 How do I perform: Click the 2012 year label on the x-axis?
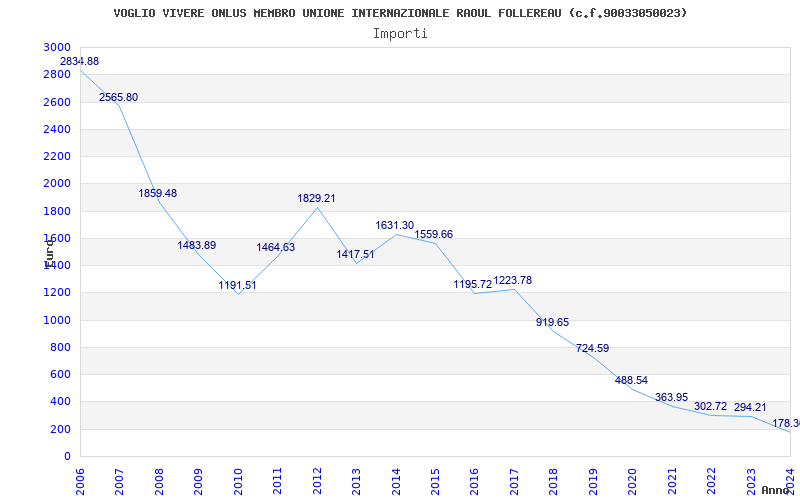[317, 479]
